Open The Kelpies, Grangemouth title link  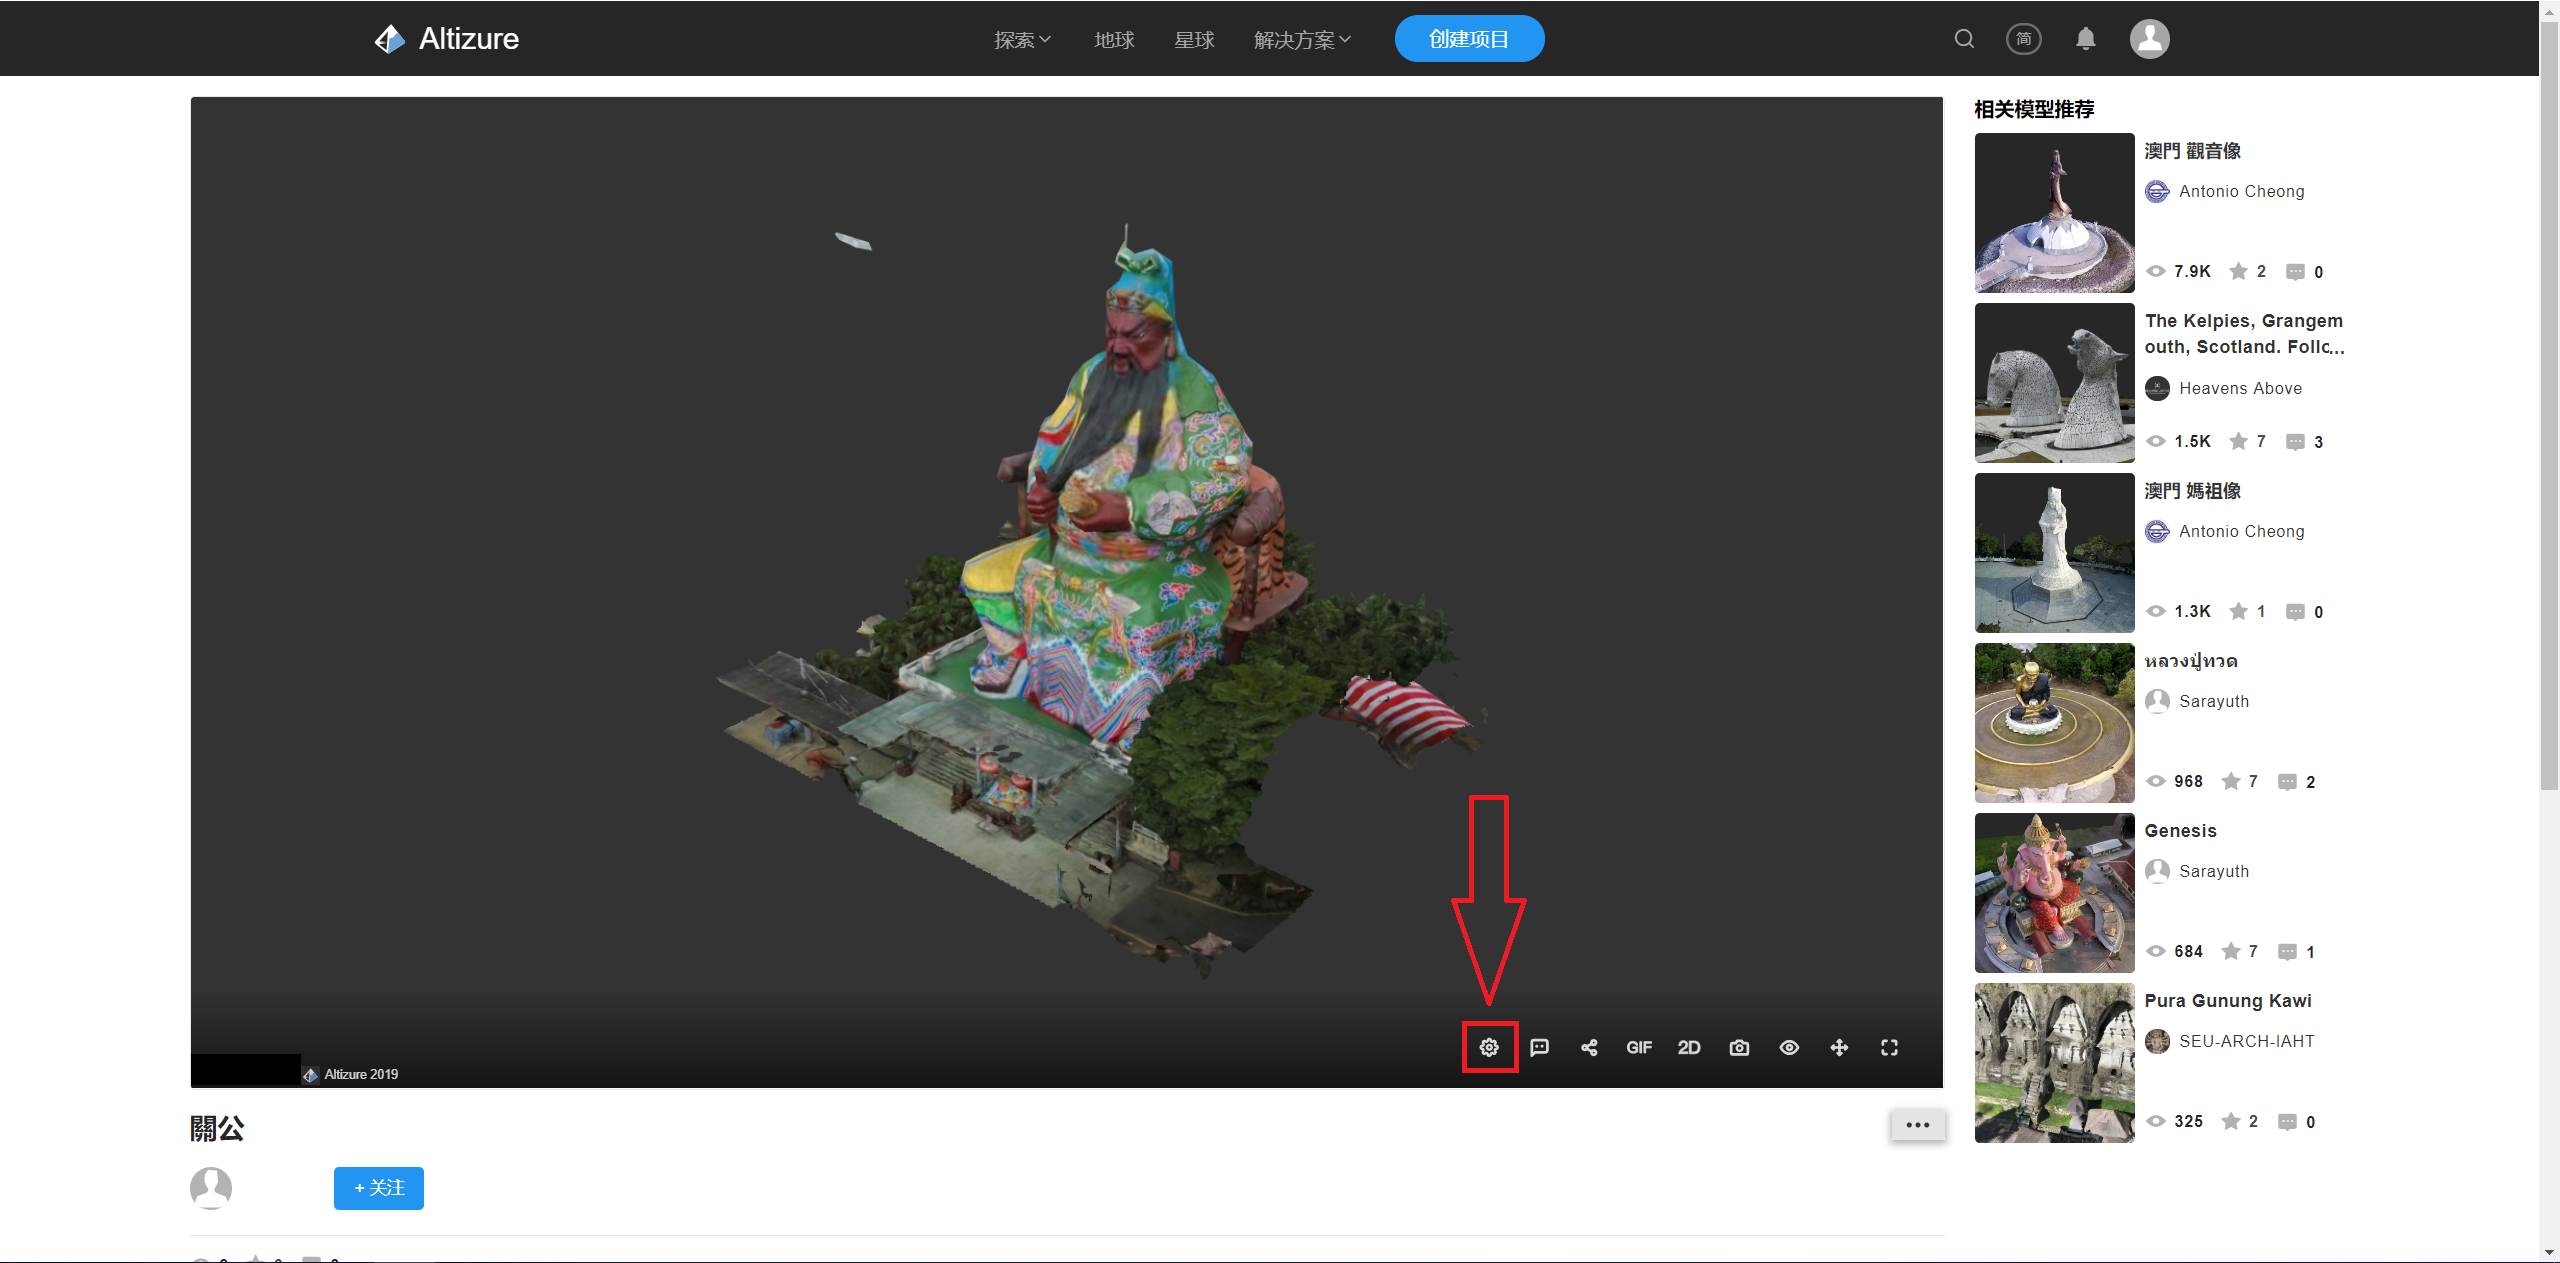tap(2244, 334)
